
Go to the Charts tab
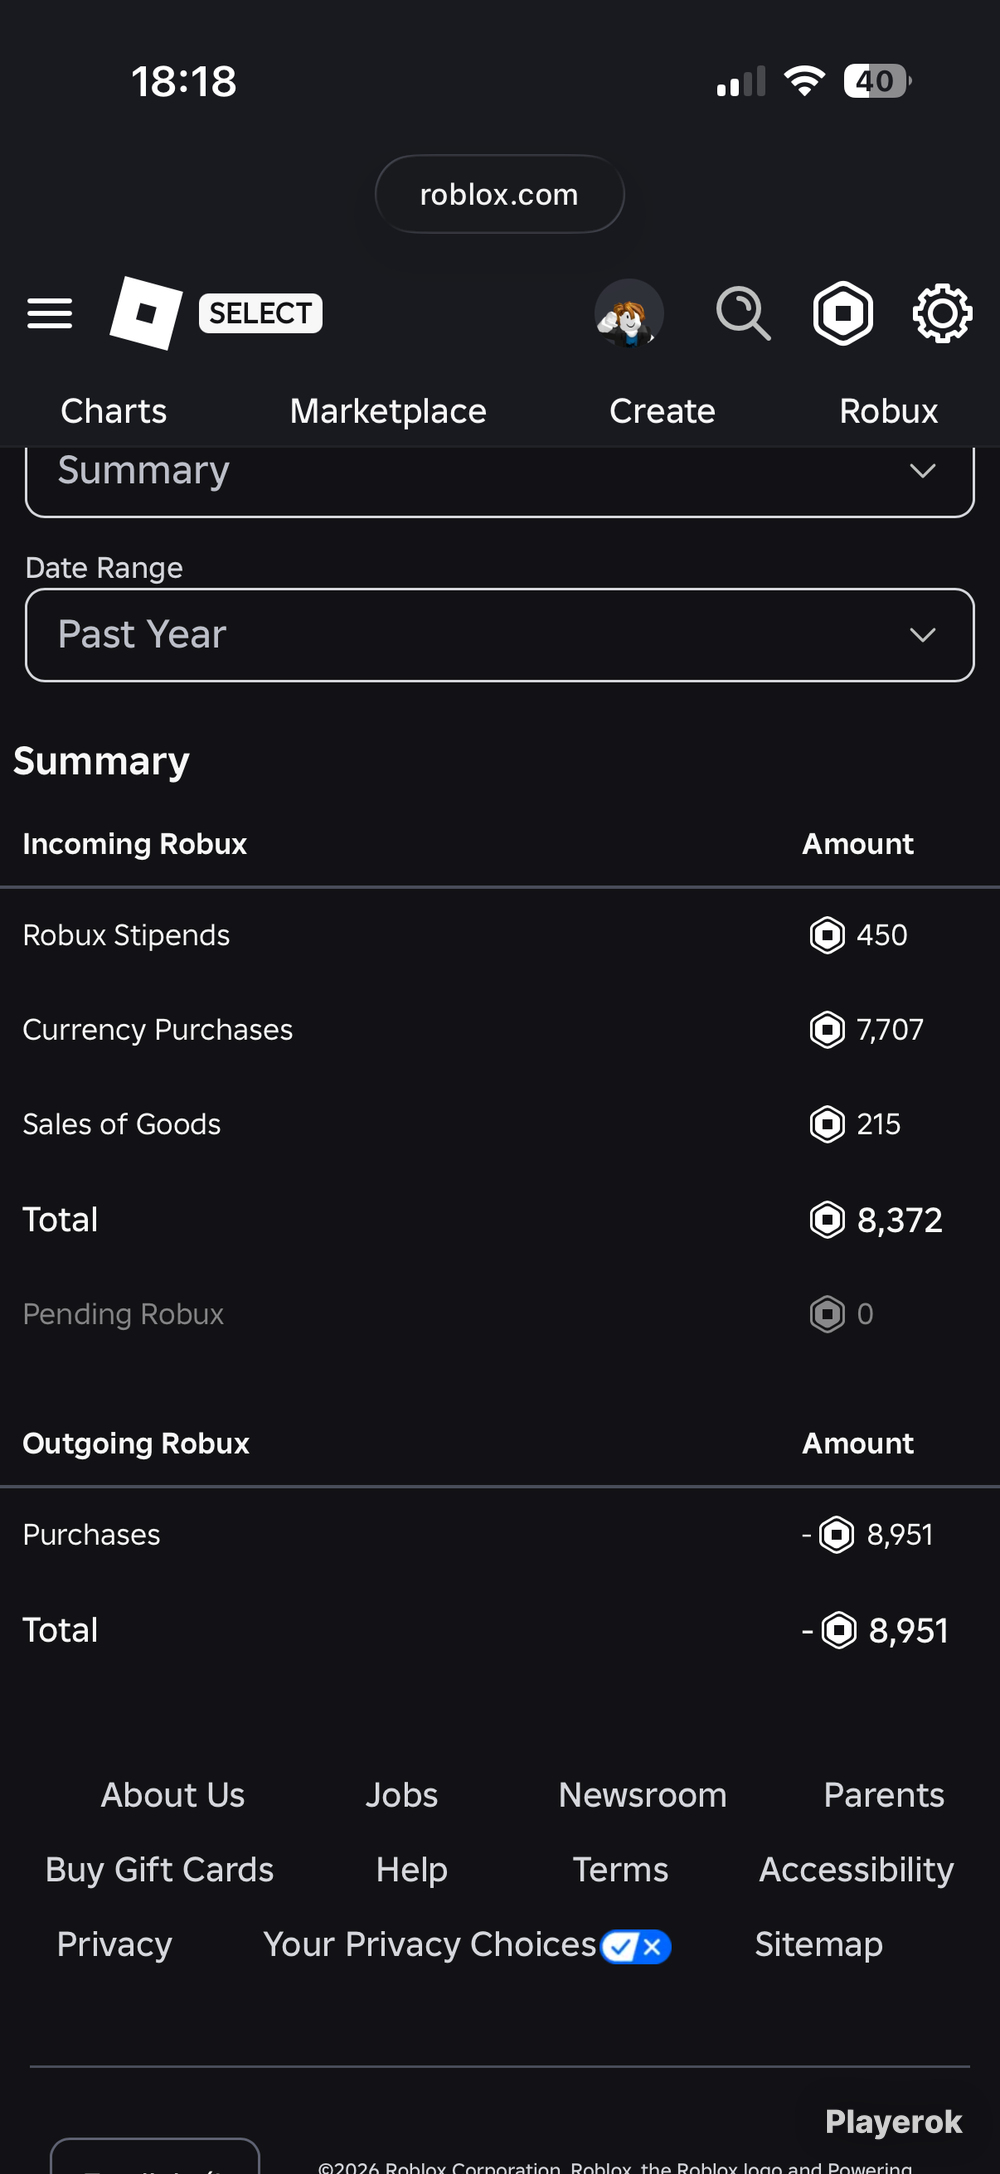[114, 411]
